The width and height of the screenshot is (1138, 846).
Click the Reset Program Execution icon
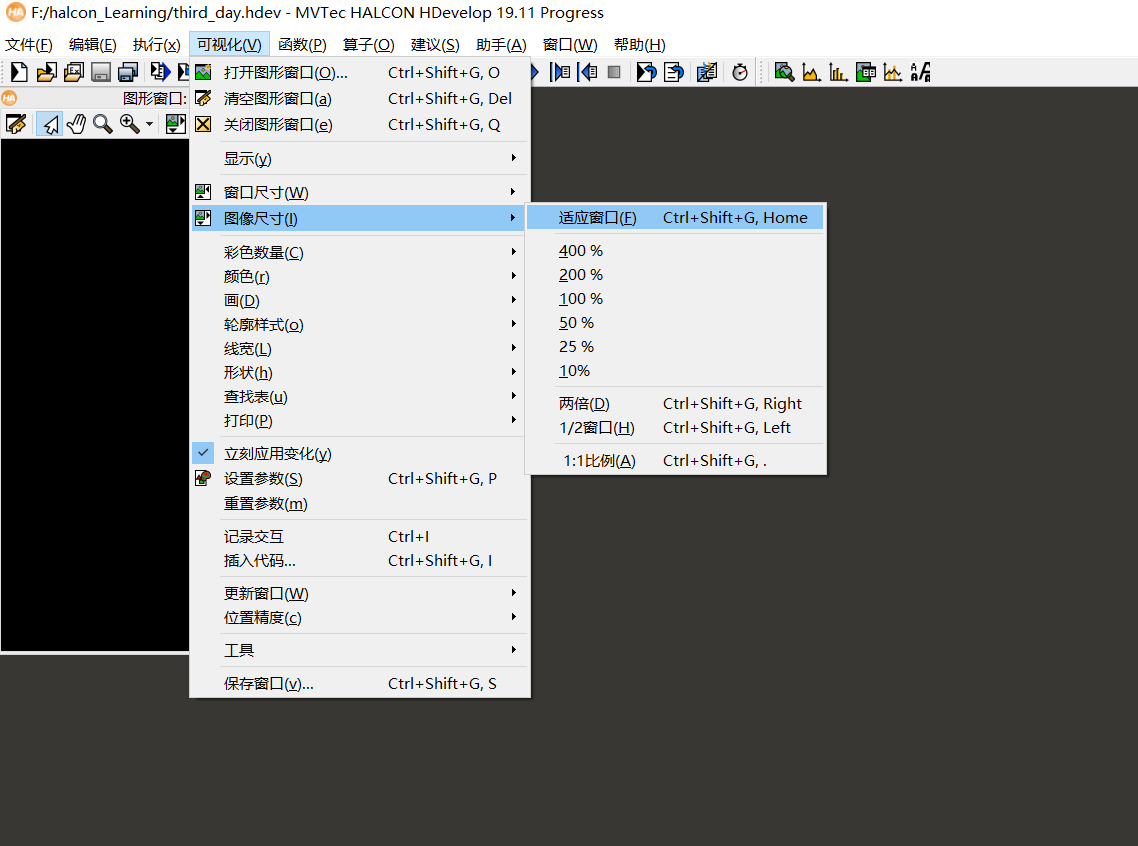click(x=646, y=72)
